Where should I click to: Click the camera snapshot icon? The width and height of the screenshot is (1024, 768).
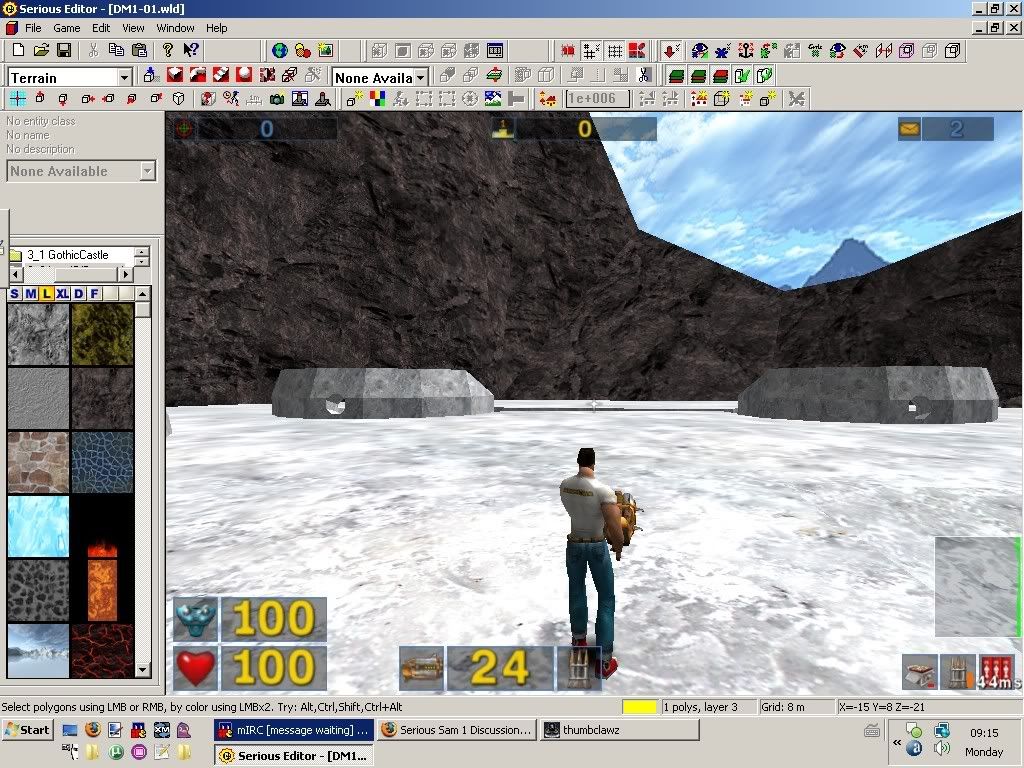click(x=277, y=99)
